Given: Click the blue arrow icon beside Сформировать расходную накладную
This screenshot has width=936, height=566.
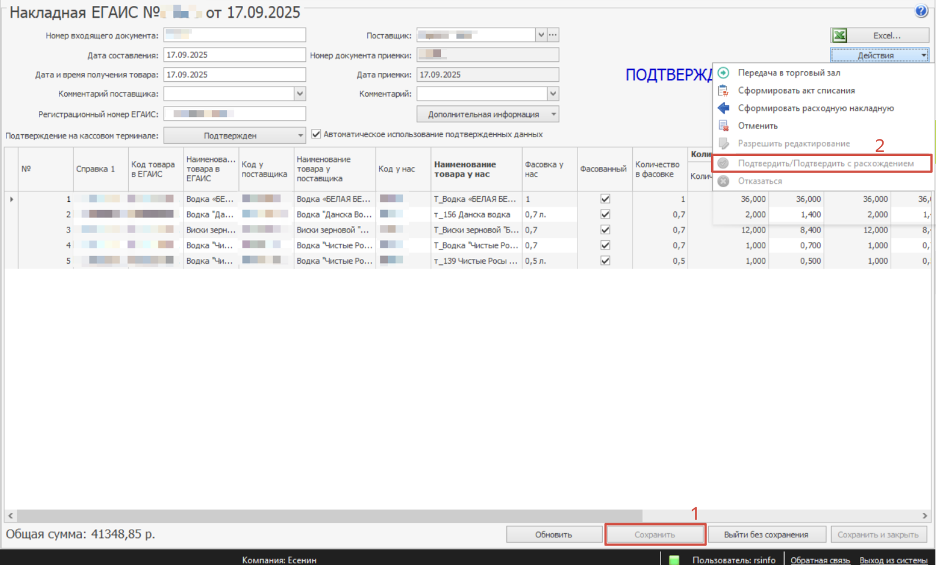Looking at the screenshot, I should click(x=723, y=108).
